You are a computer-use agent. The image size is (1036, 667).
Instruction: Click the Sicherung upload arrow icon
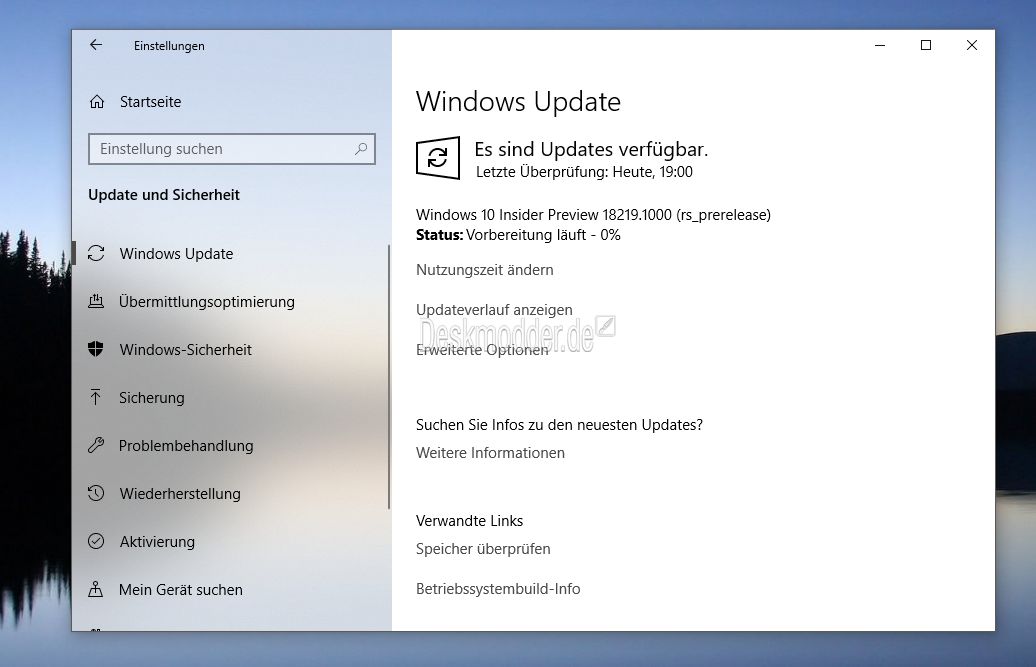click(x=96, y=397)
